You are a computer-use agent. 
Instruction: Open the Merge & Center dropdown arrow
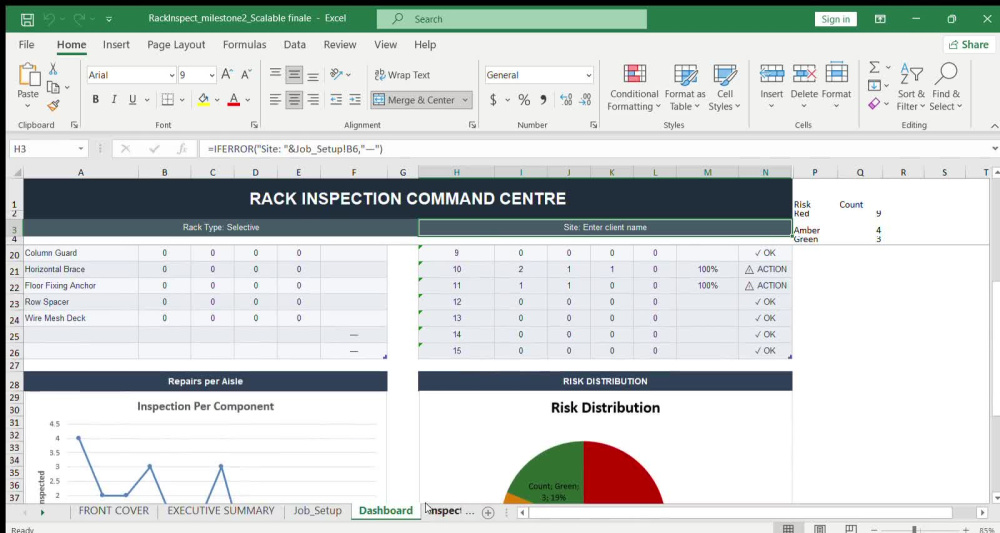tap(465, 100)
